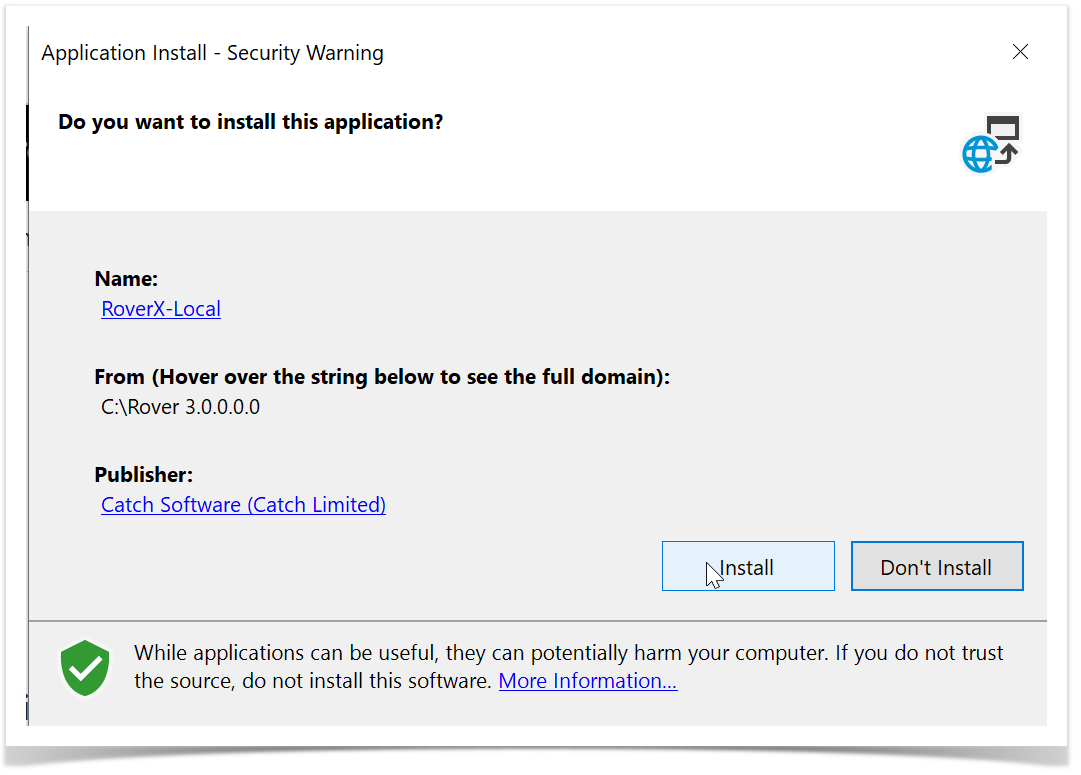Click the bold Name: label
This screenshot has width=1081, height=775.
[x=126, y=279]
